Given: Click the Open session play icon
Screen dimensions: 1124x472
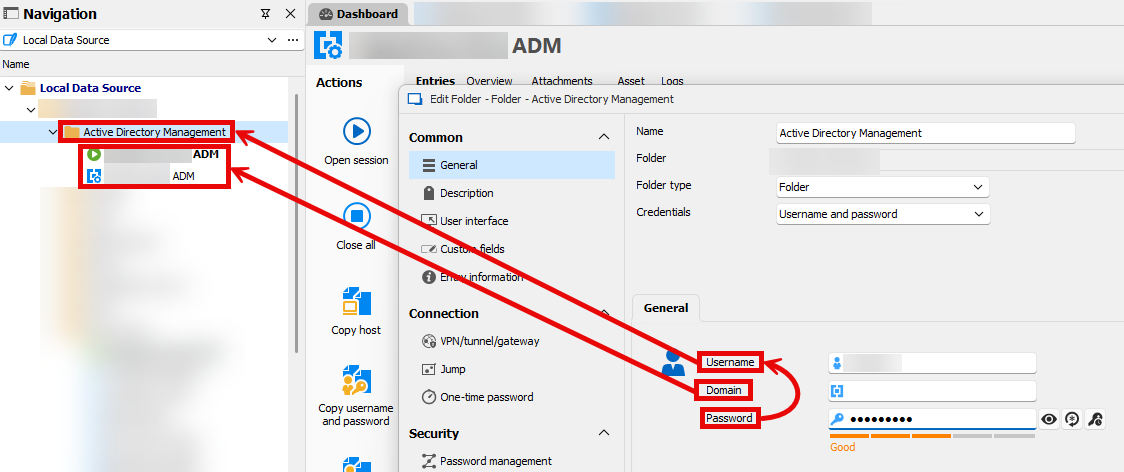Looking at the screenshot, I should [x=356, y=131].
